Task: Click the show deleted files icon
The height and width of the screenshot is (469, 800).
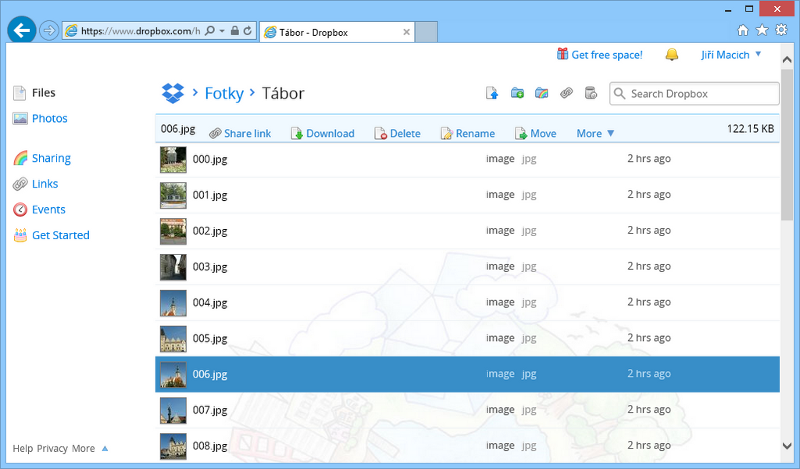Action: pos(590,94)
